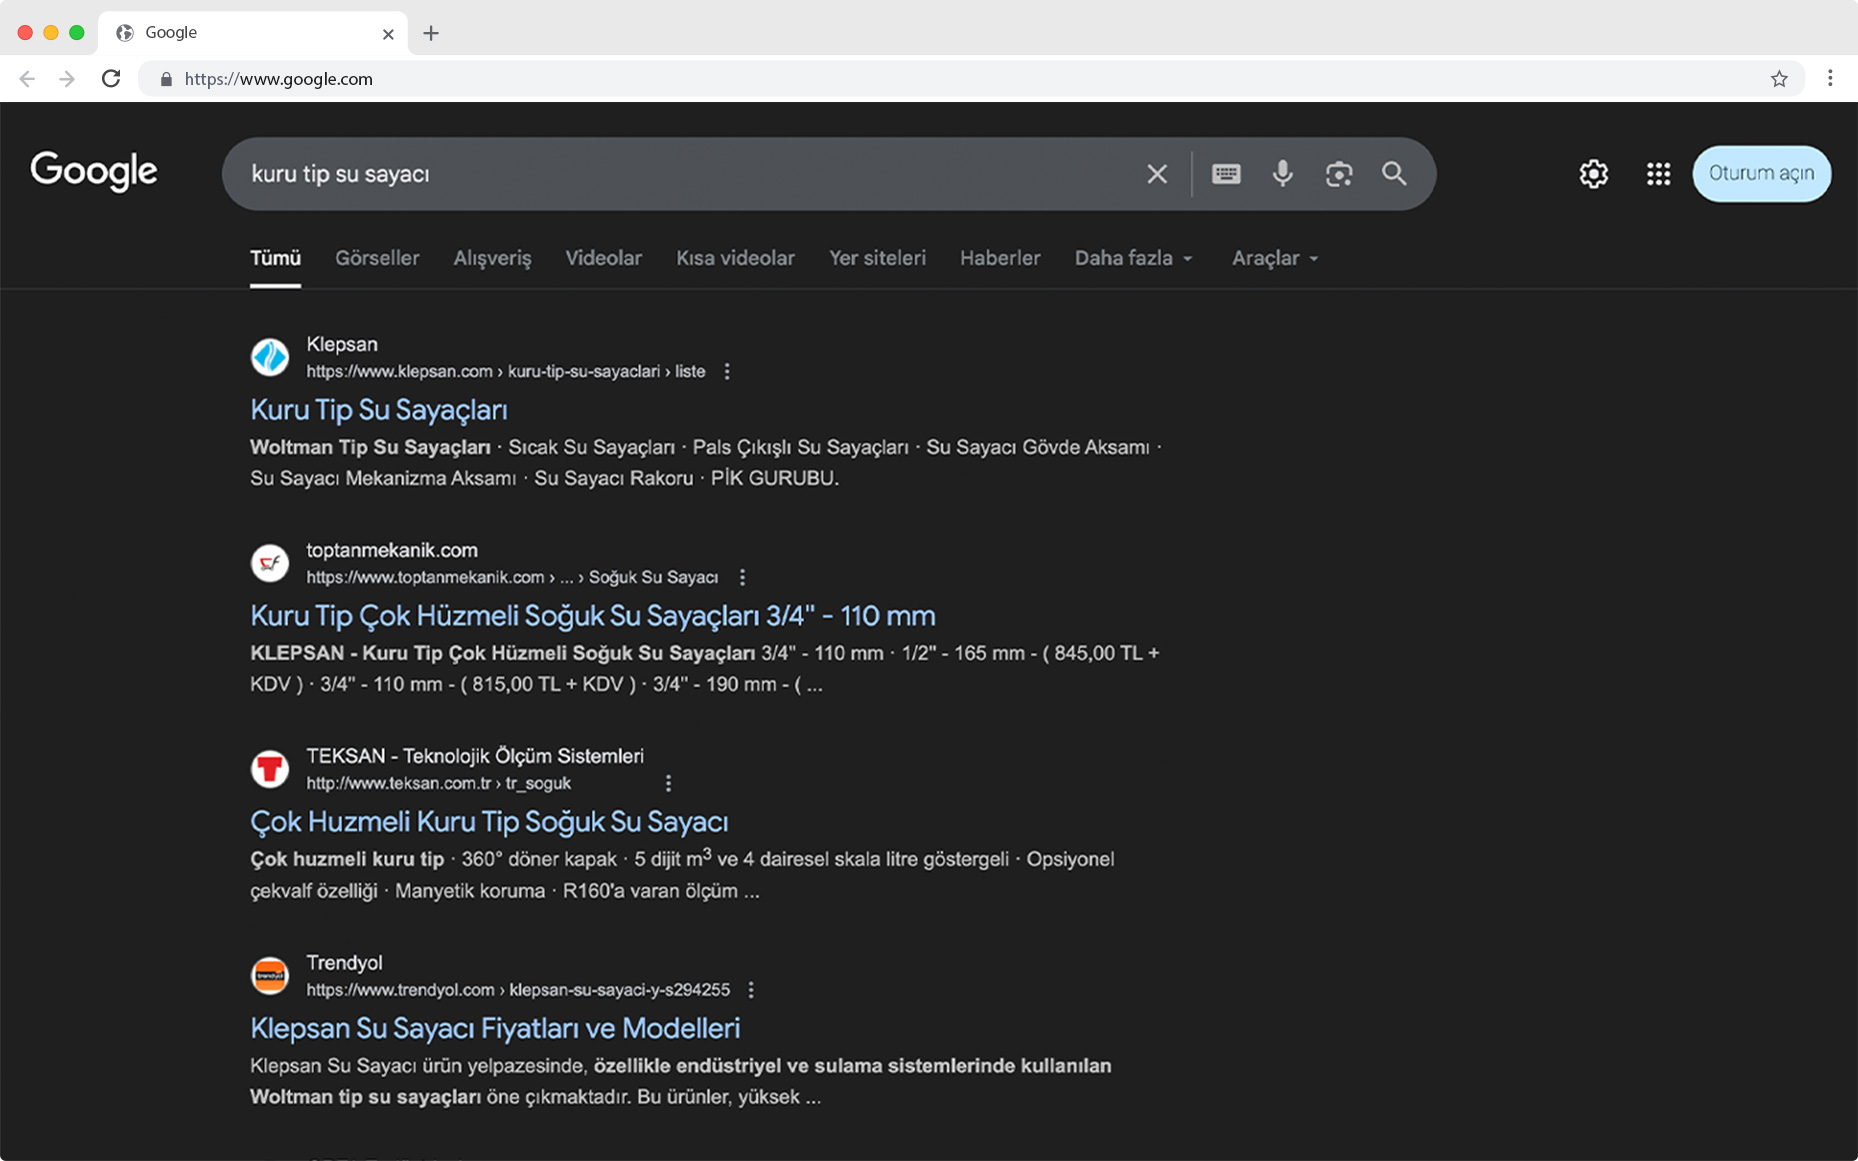The image size is (1858, 1161).
Task: Click the magnifying glass search button
Action: [x=1394, y=174]
